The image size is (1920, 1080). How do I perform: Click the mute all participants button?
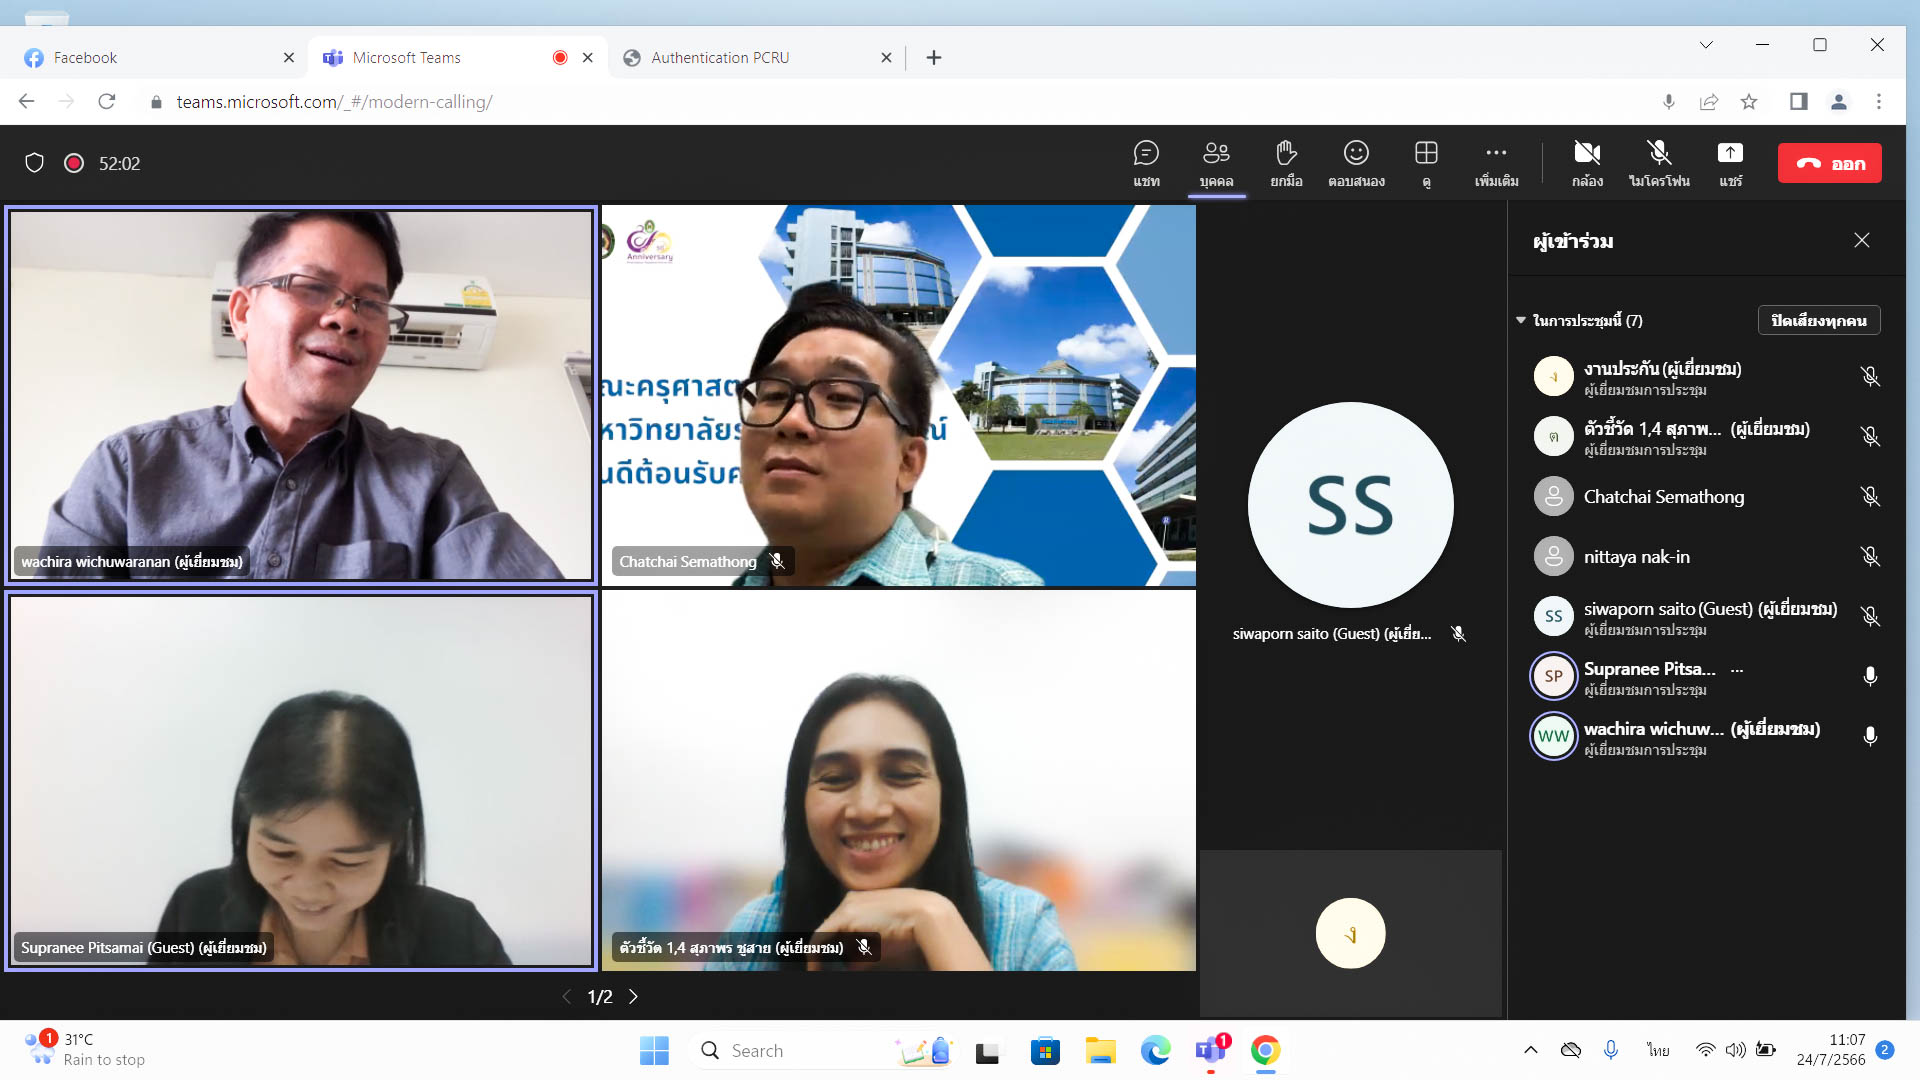click(x=1818, y=320)
